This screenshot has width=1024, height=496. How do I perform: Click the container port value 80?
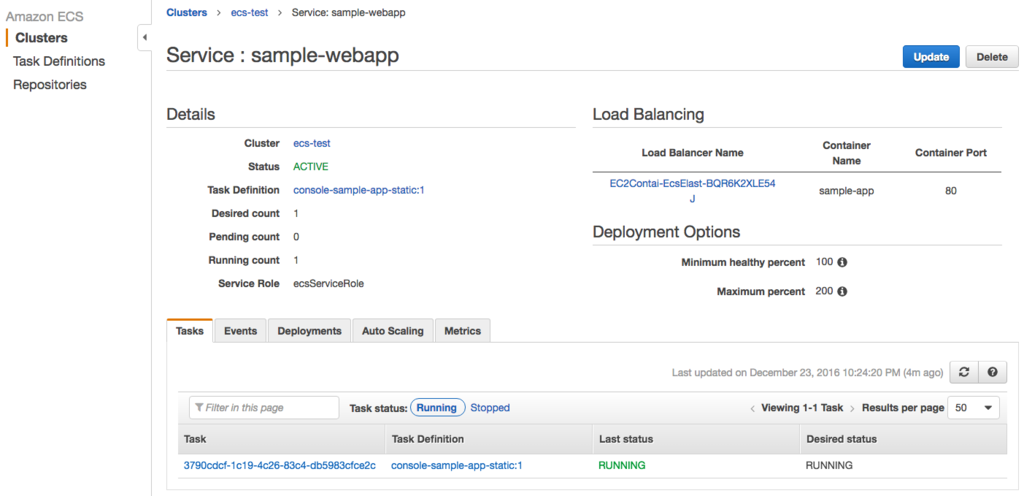pyautogui.click(x=950, y=191)
